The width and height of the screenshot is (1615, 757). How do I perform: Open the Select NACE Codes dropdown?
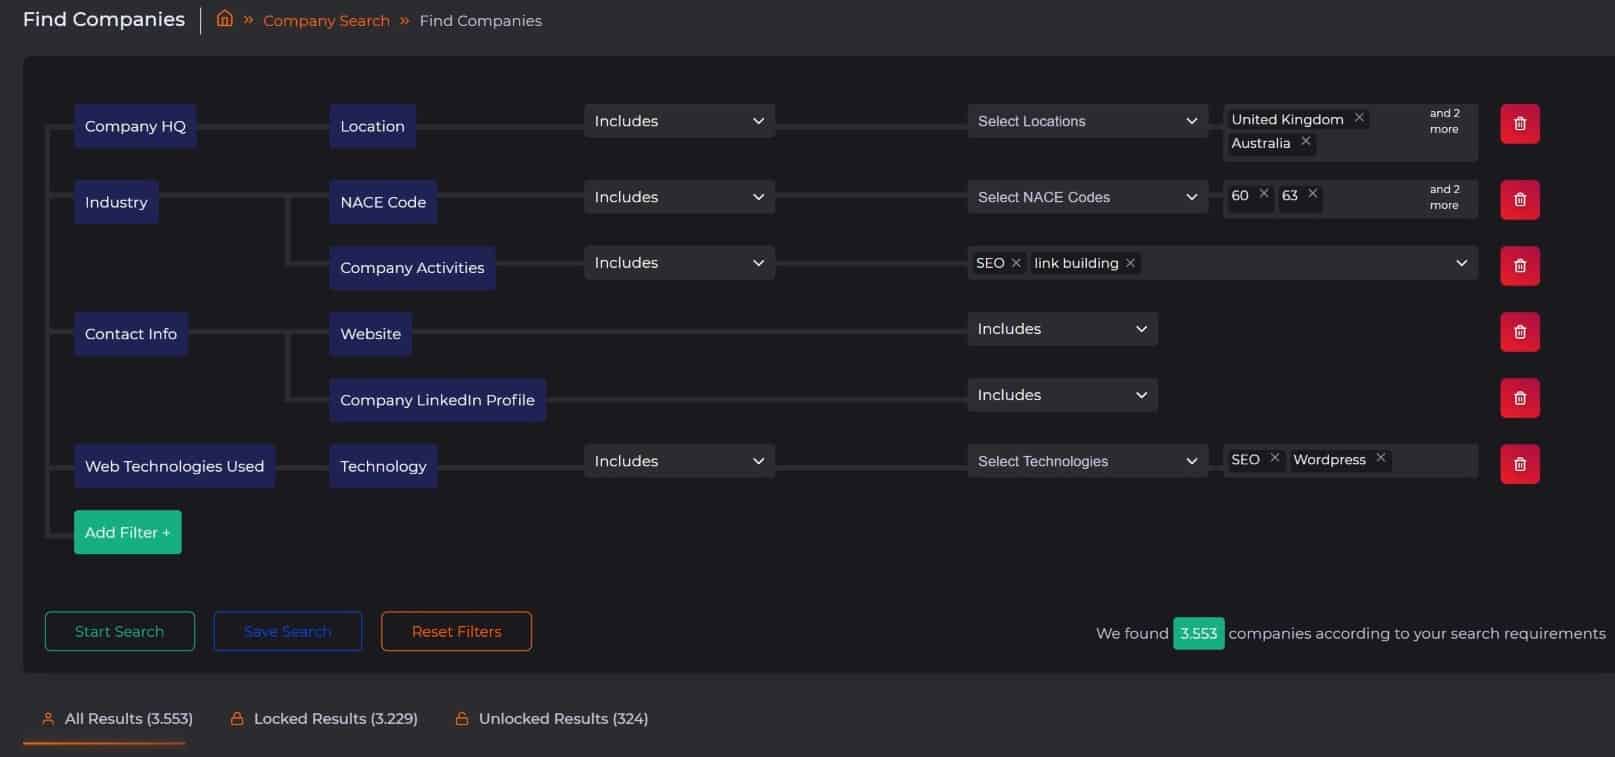[x=1086, y=197]
